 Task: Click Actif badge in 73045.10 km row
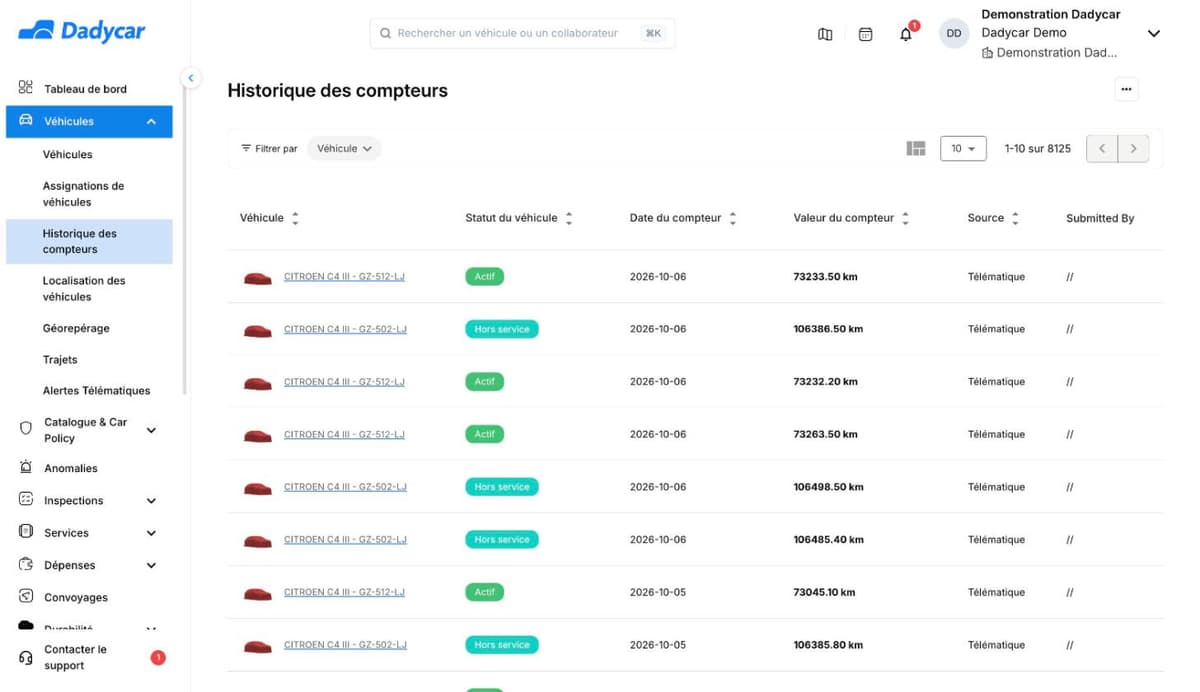[484, 592]
